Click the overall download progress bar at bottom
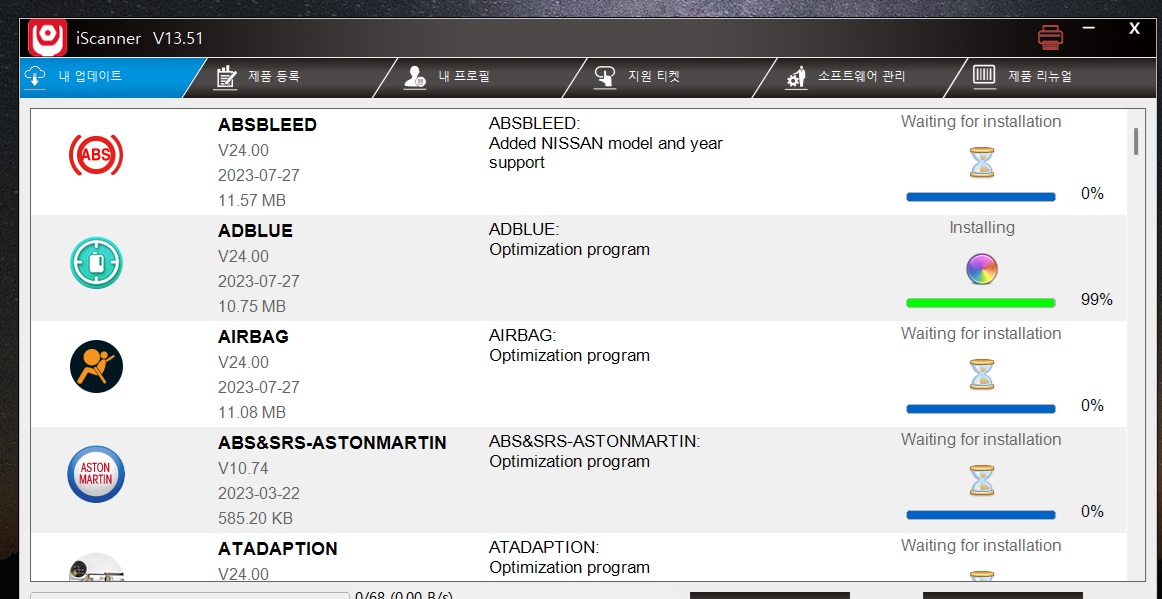Viewport: 1162px width, 599px height. (190, 595)
